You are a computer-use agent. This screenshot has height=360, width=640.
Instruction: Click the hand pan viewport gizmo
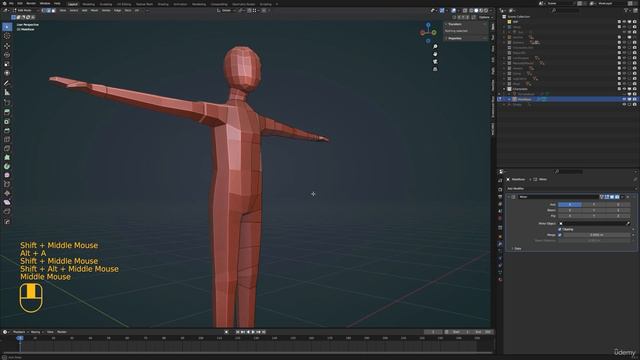point(435,54)
